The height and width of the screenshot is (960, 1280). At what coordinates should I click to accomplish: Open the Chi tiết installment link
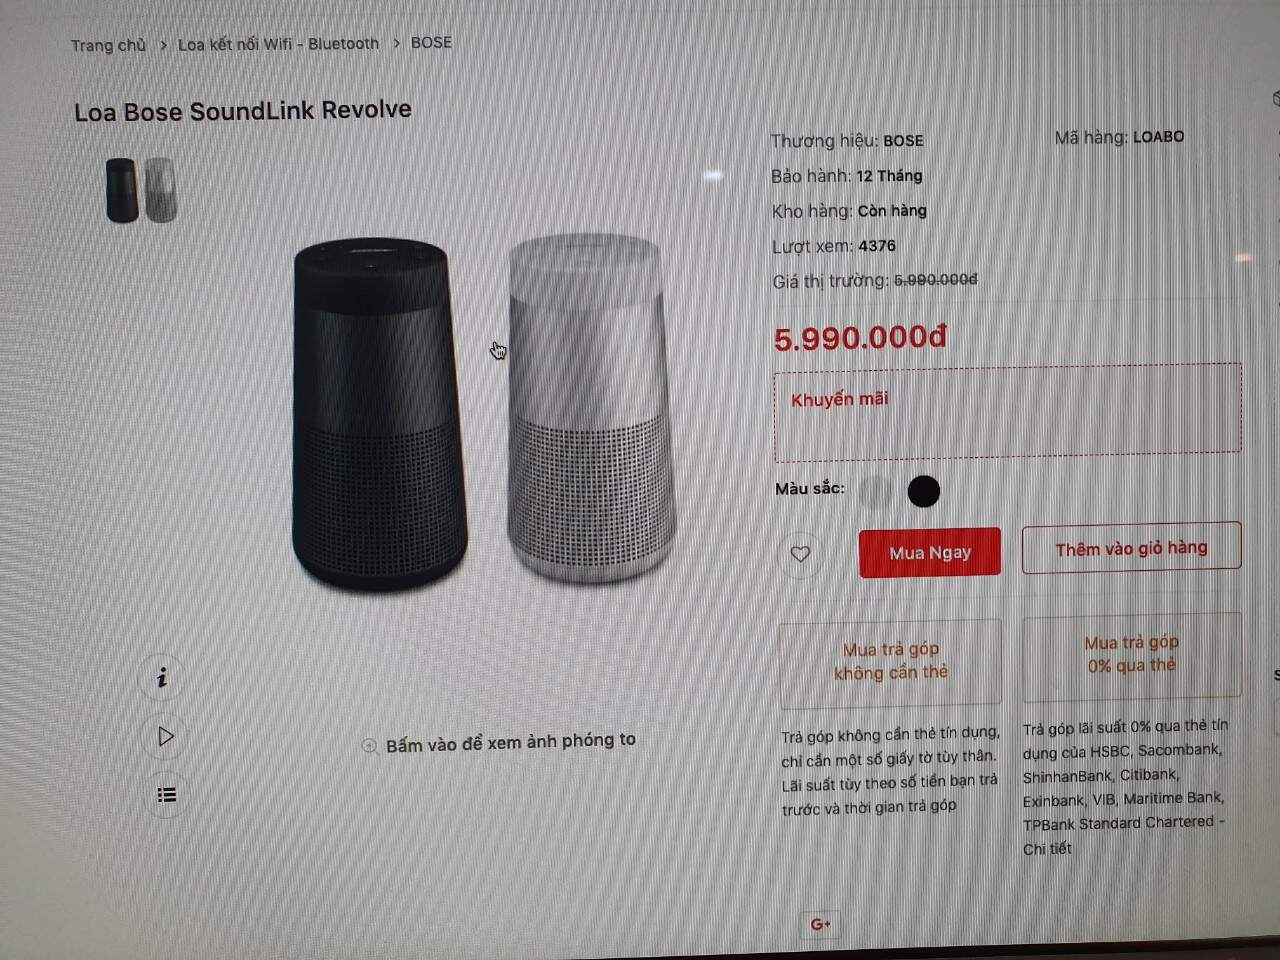[x=1047, y=849]
